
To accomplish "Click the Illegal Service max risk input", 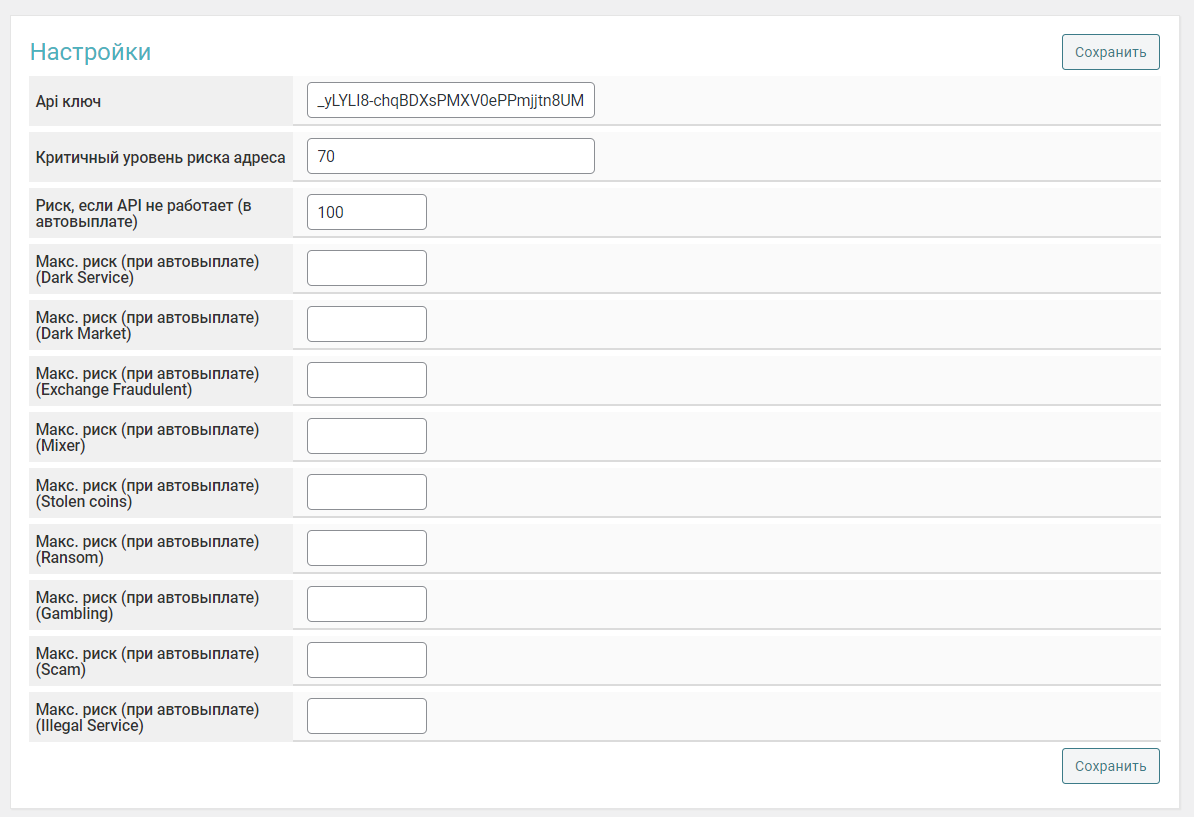I will (366, 716).
